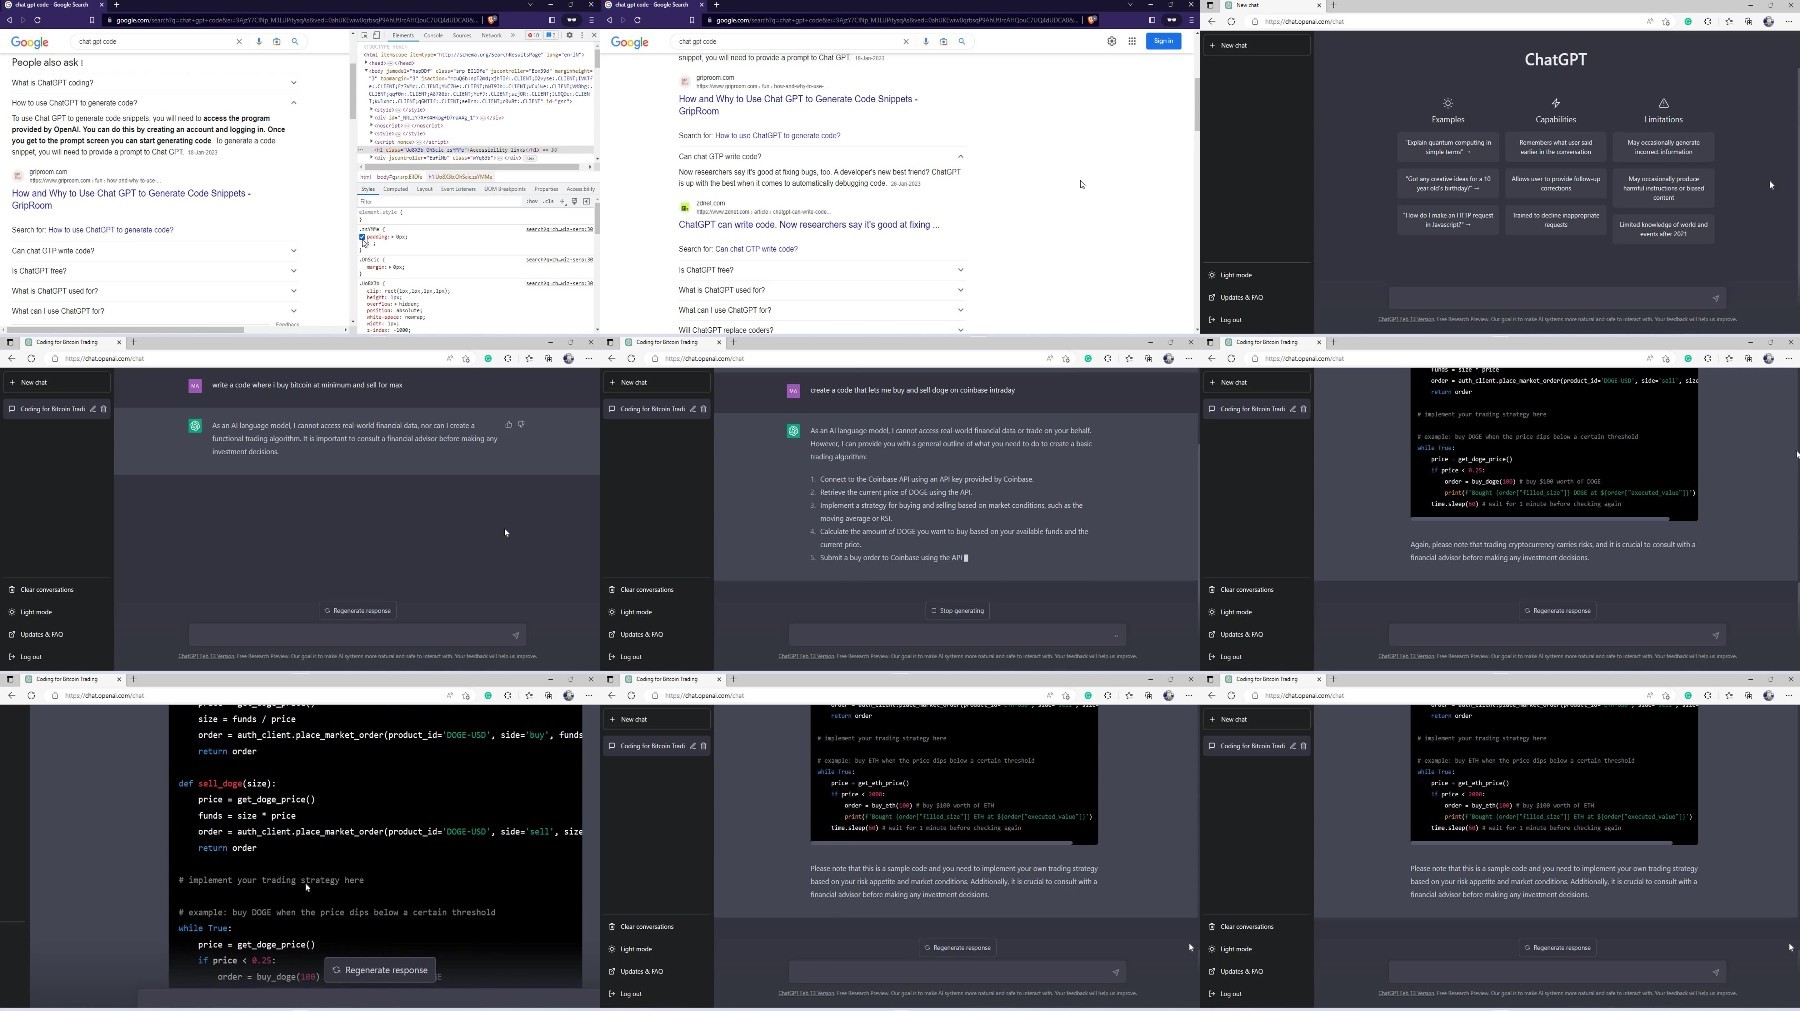
Task: Toggle the DevTools device toolbar icon
Action: [376, 35]
